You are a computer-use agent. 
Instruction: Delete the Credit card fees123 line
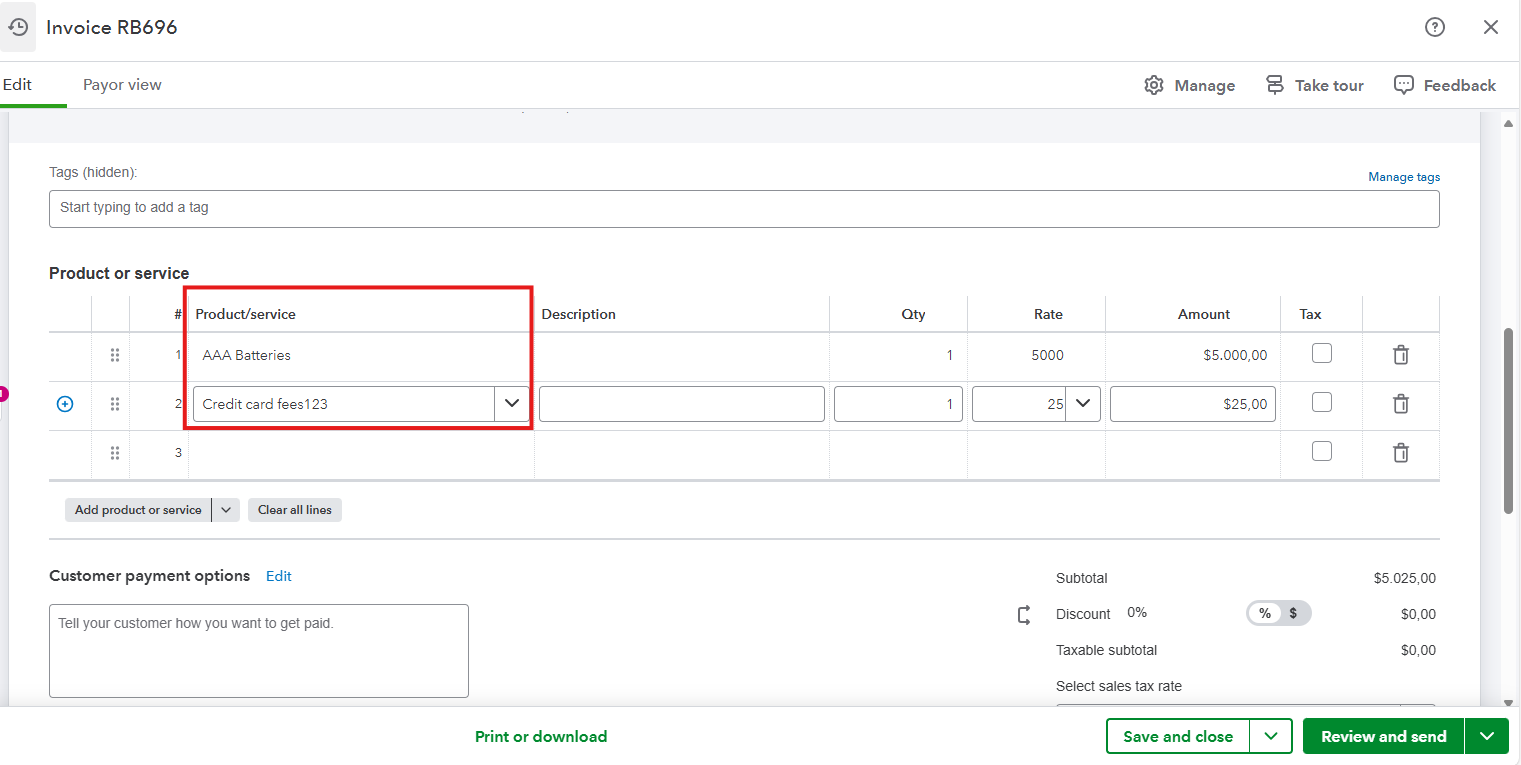pos(1400,404)
